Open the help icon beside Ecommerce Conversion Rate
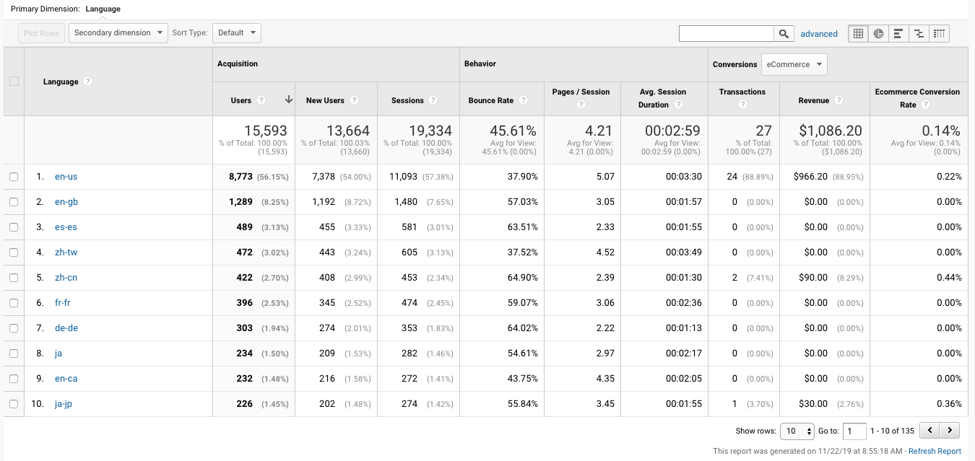975x461 pixels. (925, 105)
